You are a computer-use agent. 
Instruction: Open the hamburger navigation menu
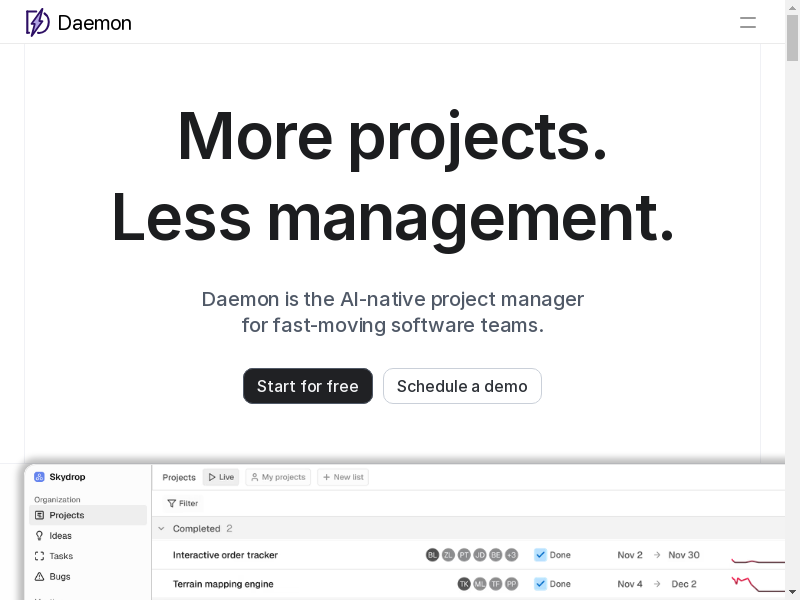747,22
